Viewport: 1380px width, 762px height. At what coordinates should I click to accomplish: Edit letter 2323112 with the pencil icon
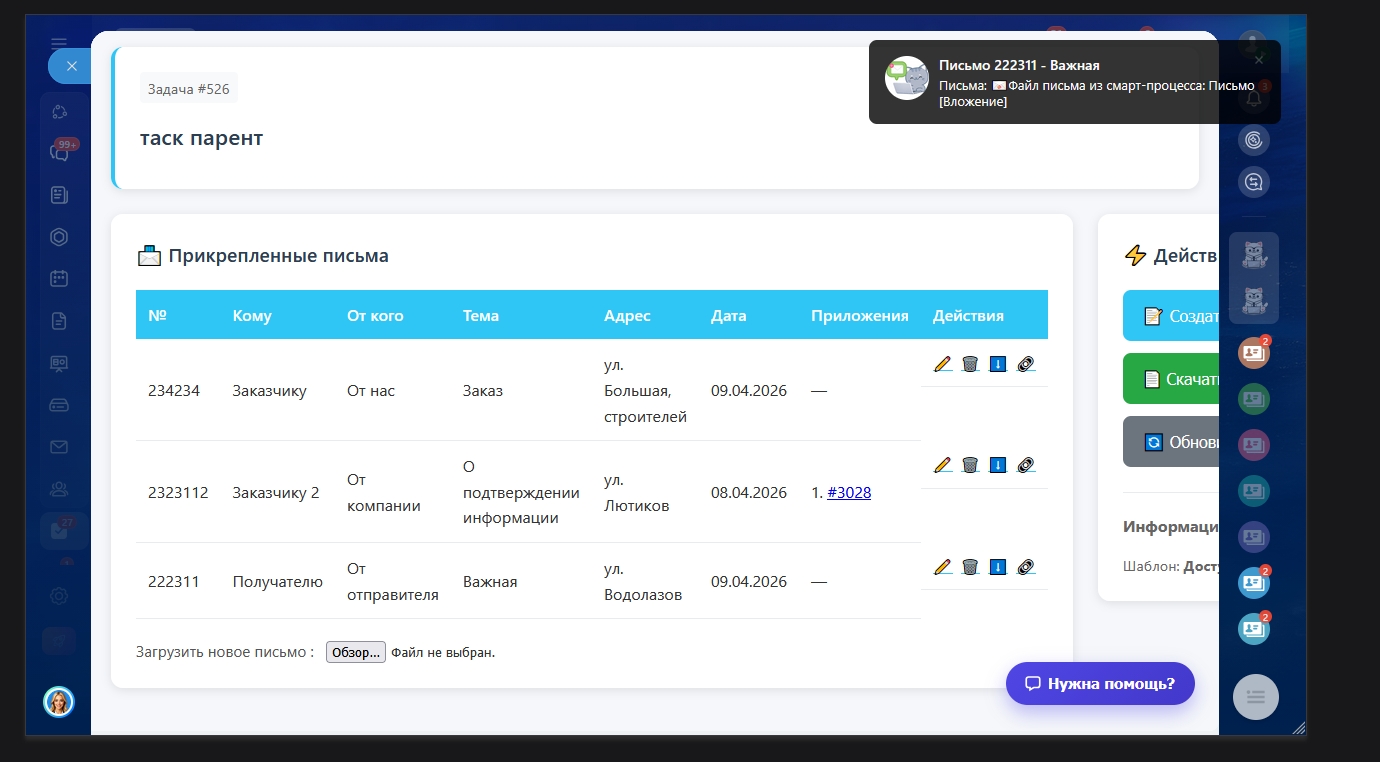[942, 465]
